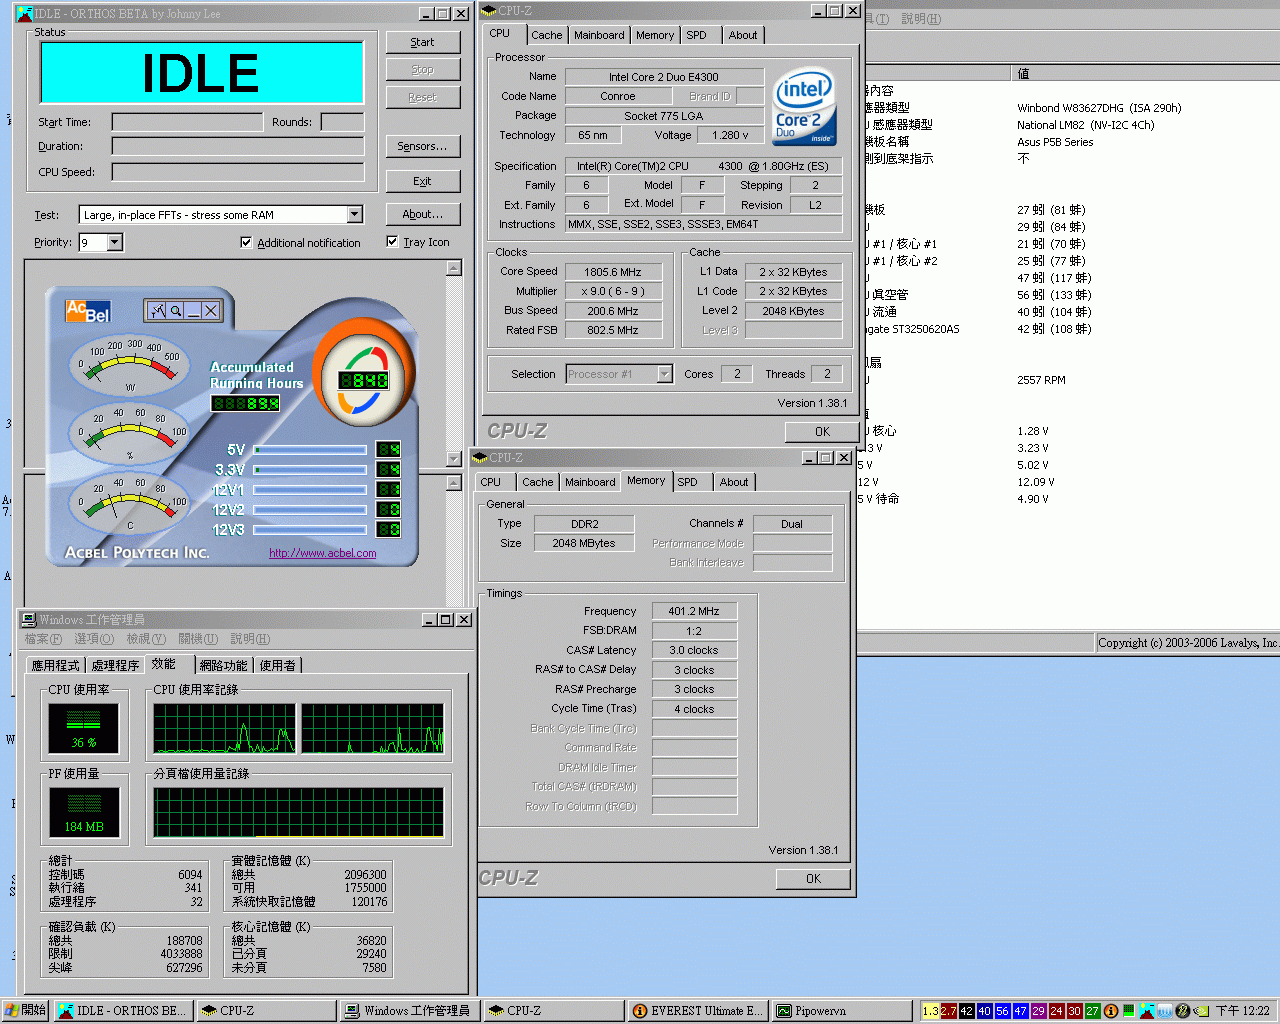Screen dimensions: 1280x1024
Task: Click the 12V1 voltage bar
Action: 310,489
